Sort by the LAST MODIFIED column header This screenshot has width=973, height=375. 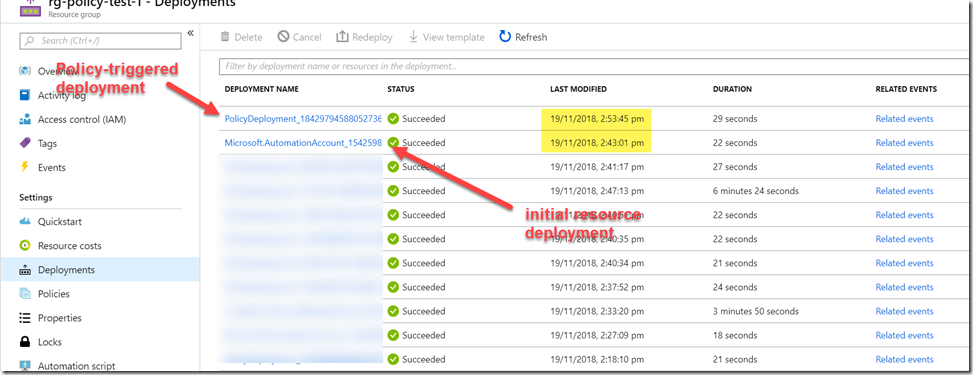[578, 89]
